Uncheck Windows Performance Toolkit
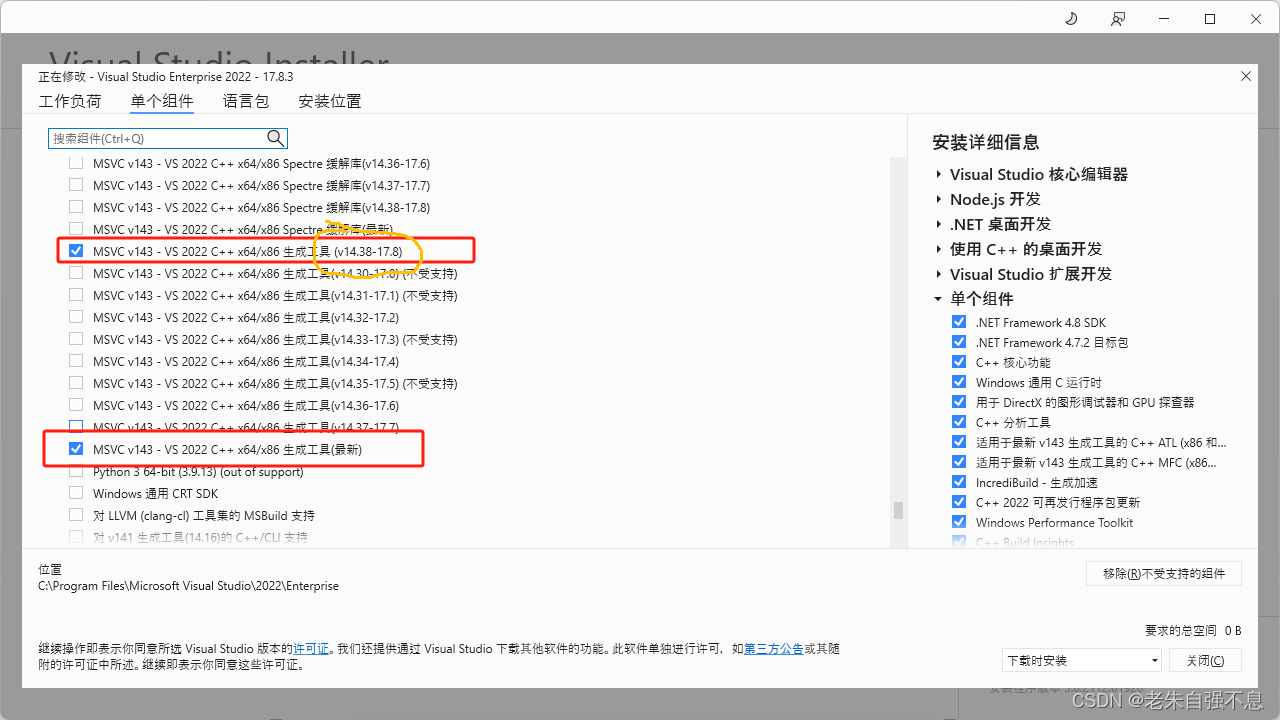1280x720 pixels. point(959,522)
